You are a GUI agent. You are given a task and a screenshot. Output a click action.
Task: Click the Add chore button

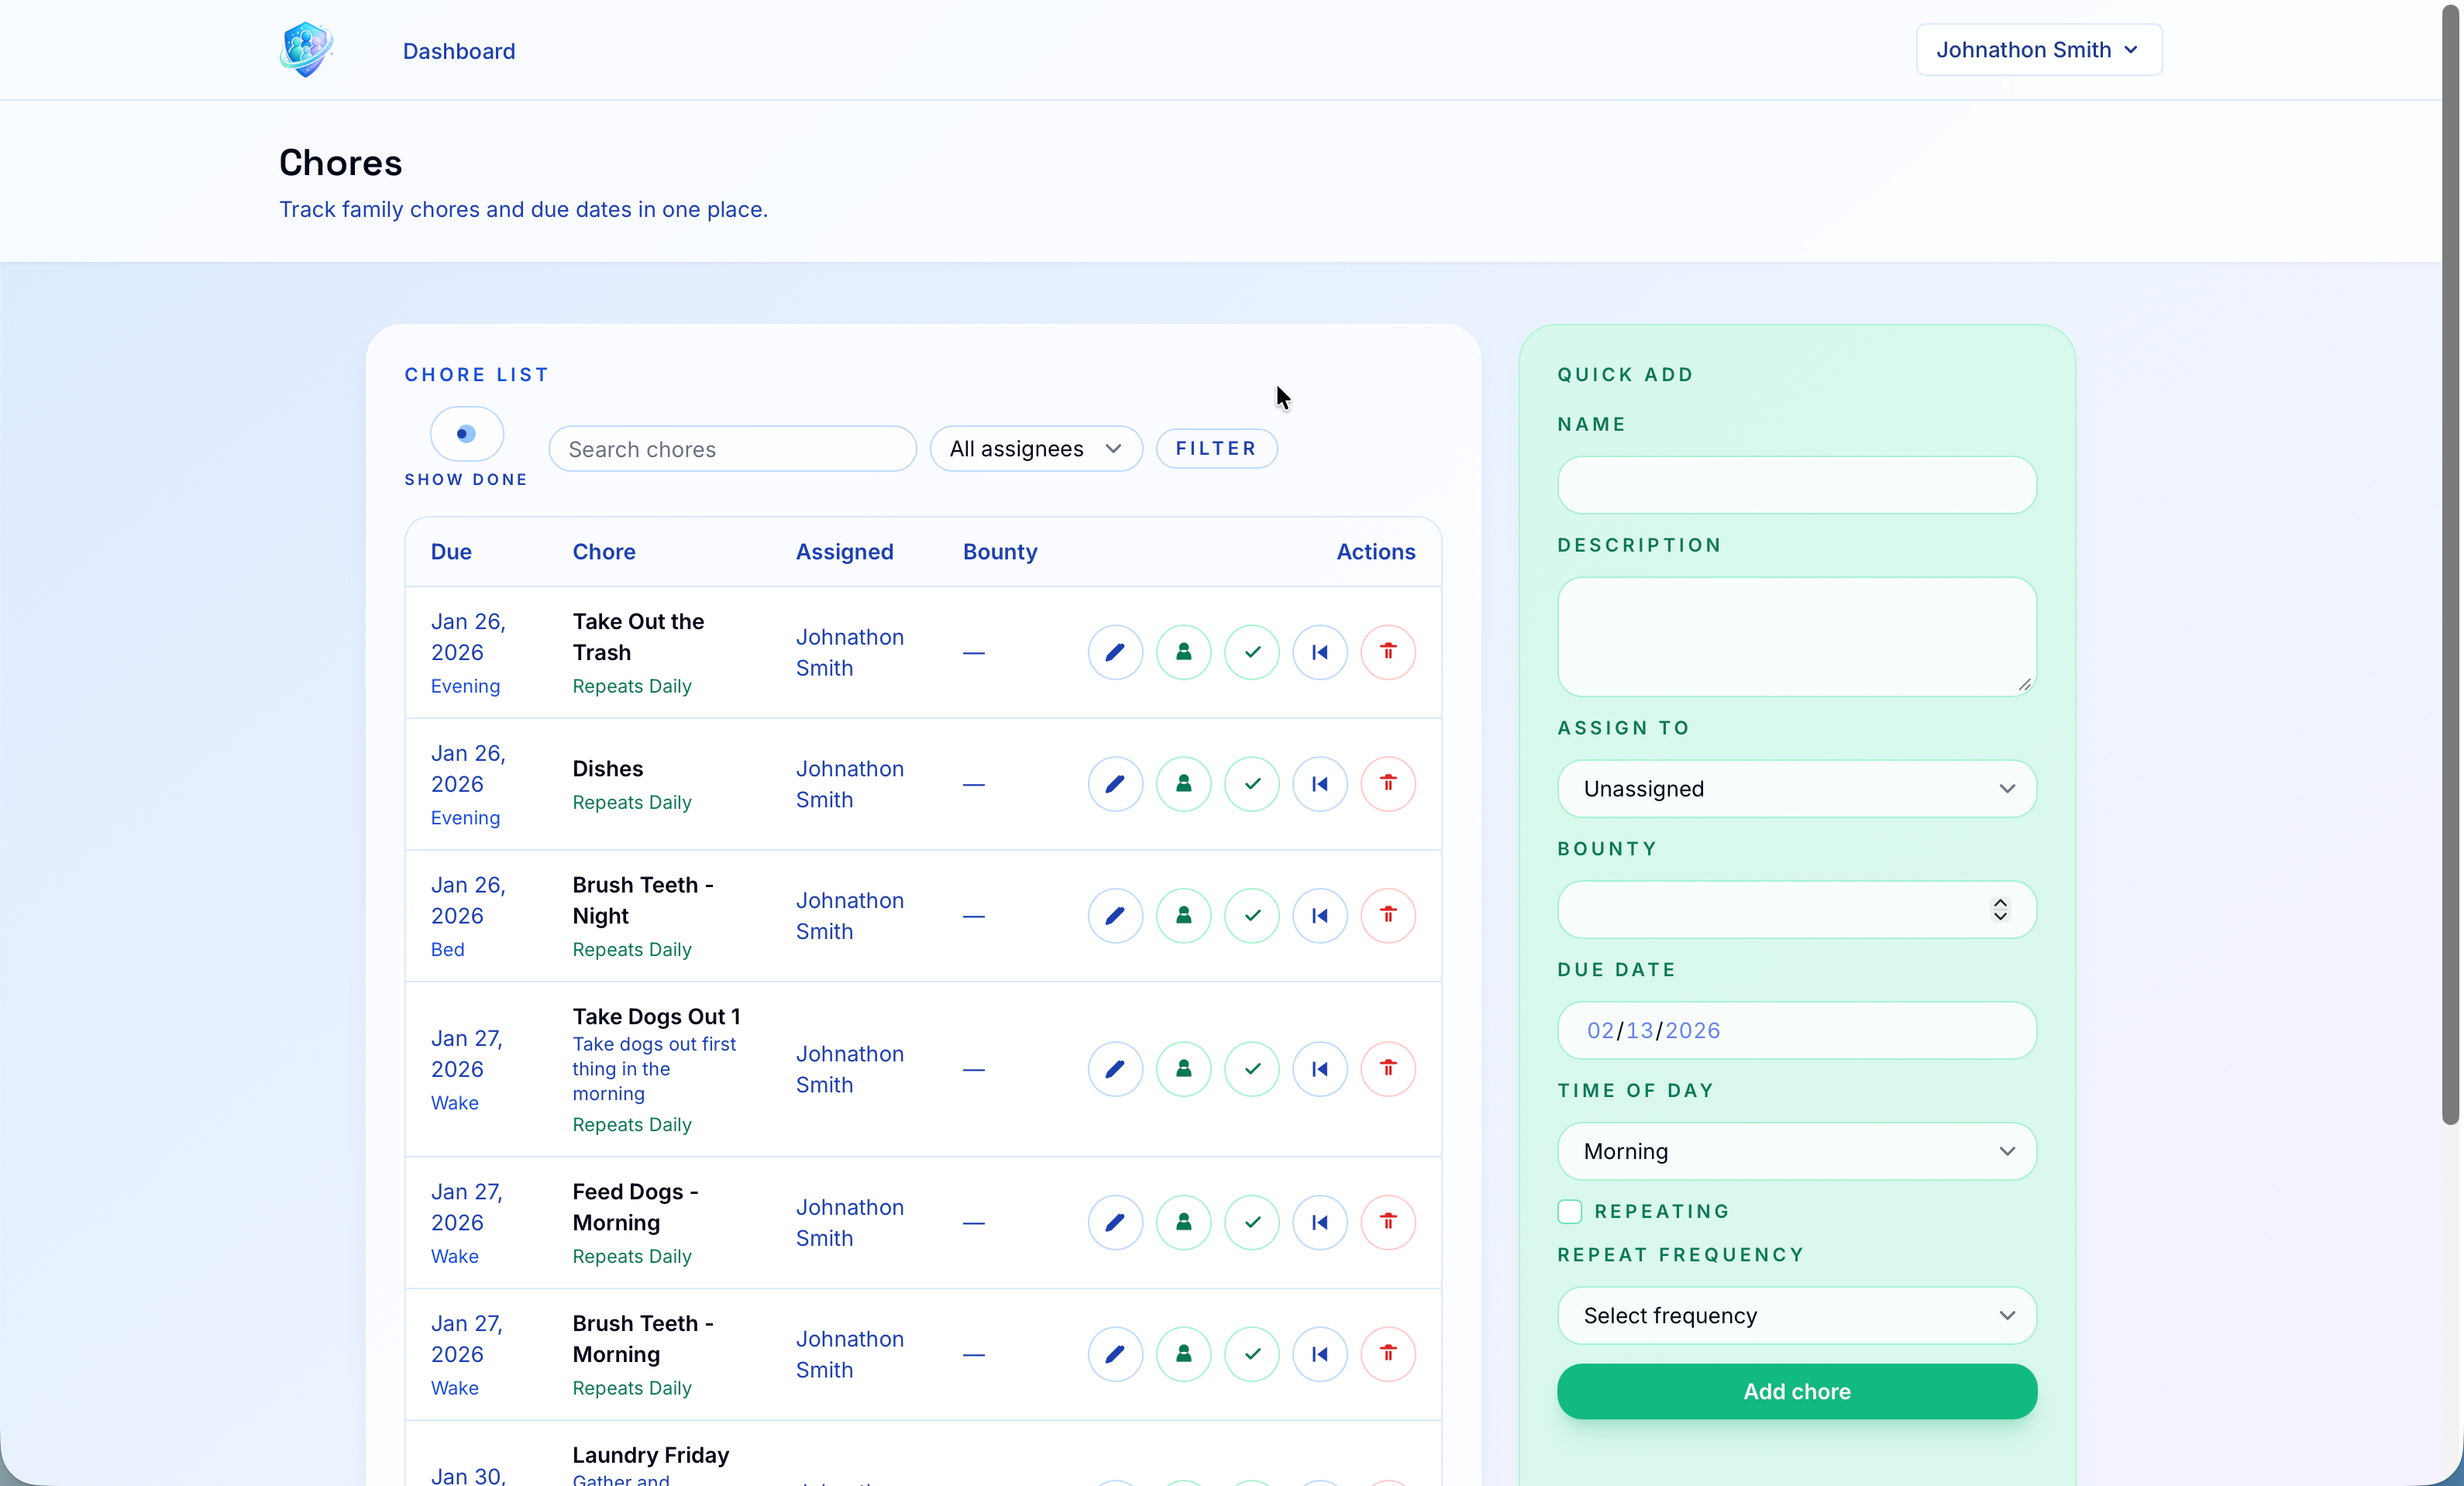coord(1795,1392)
